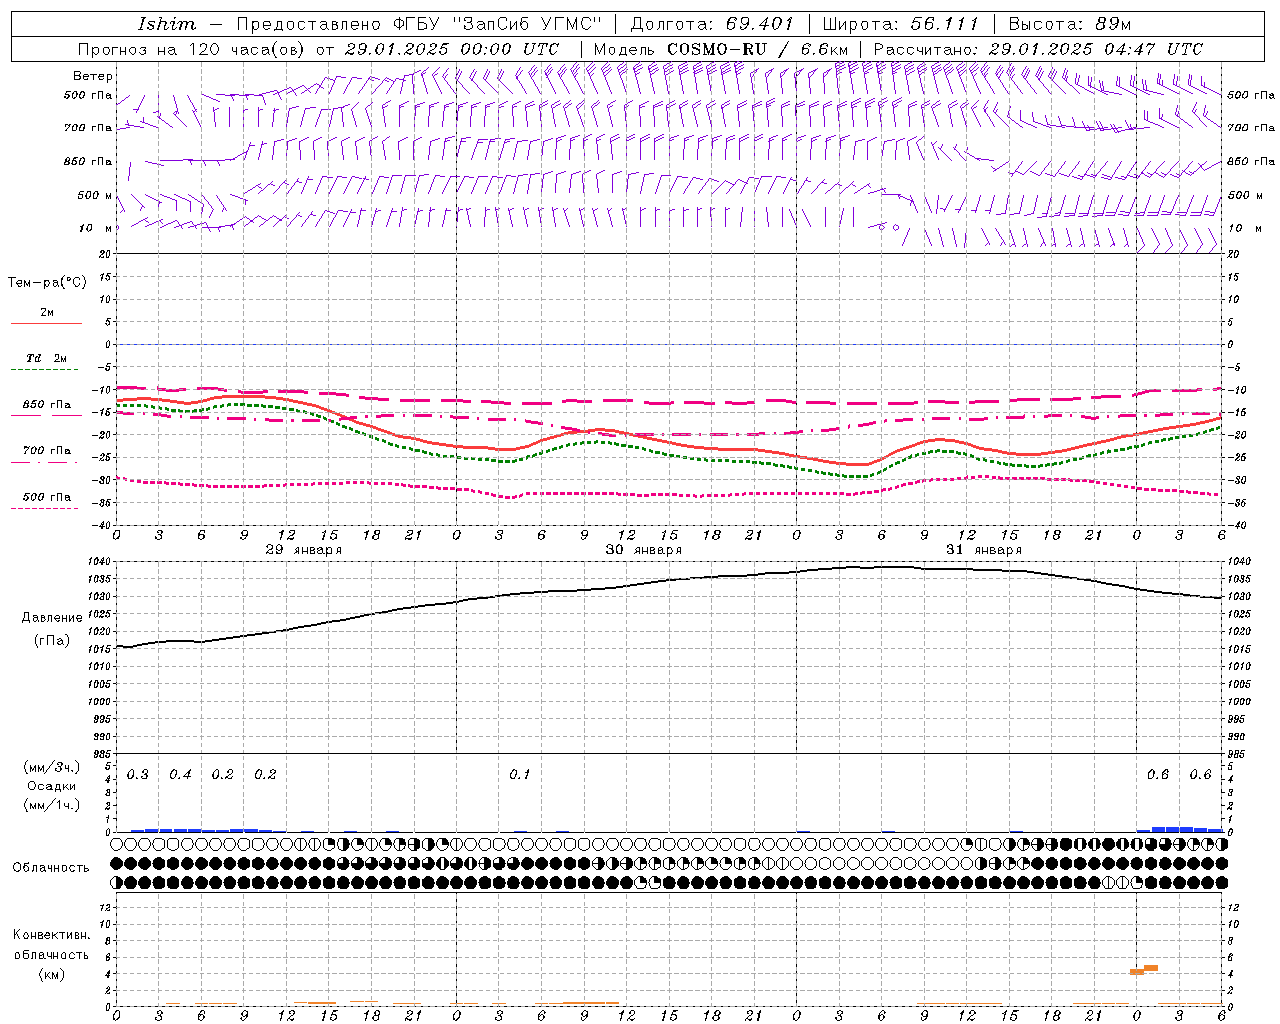Click the "Ветер" wind panel label

click(x=93, y=76)
